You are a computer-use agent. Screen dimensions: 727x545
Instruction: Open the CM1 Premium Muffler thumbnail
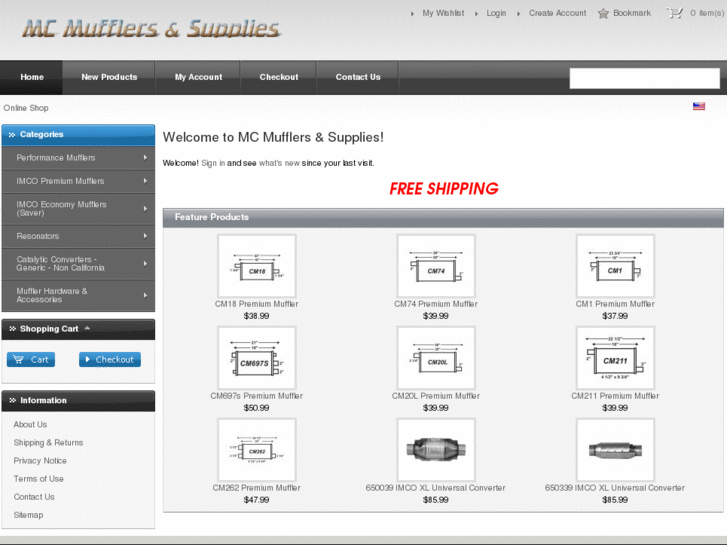point(615,266)
